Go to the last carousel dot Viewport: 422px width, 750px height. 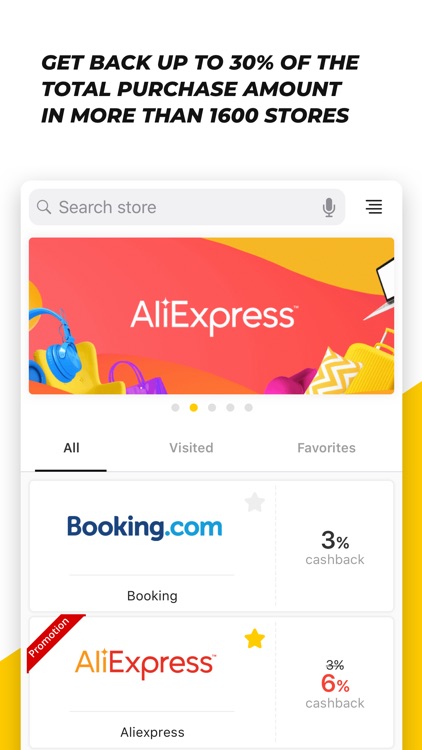[248, 408]
